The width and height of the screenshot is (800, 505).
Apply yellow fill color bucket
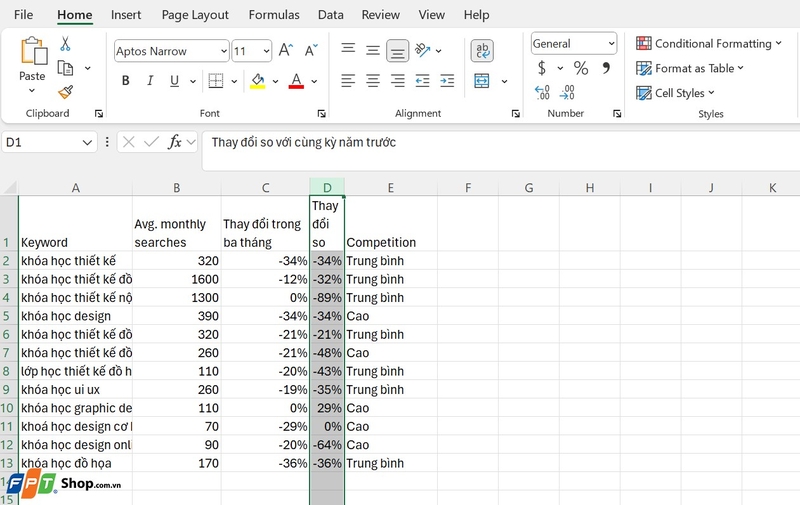(x=258, y=81)
